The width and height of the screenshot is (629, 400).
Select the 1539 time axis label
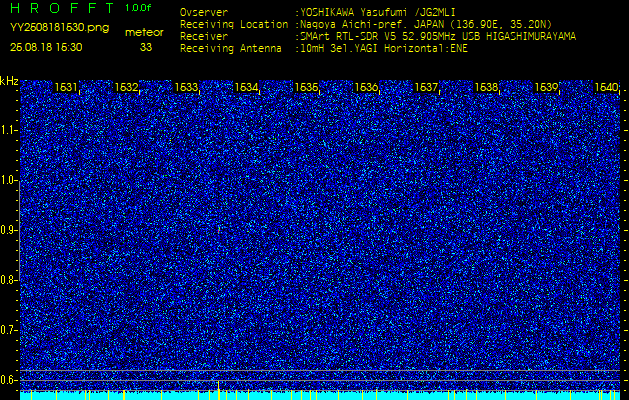pos(547,87)
